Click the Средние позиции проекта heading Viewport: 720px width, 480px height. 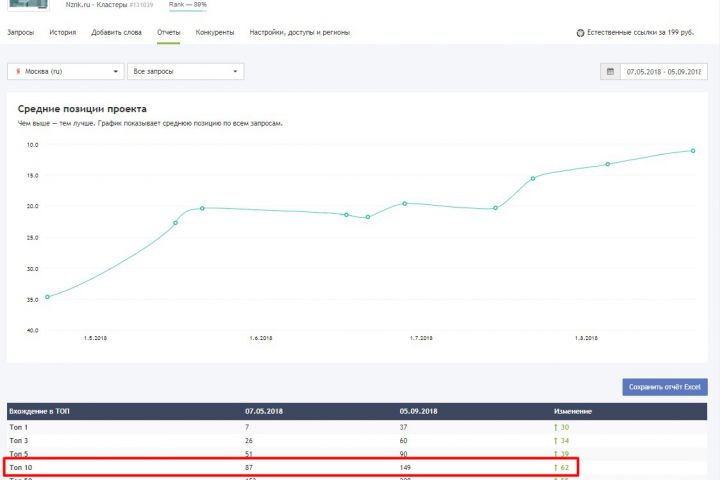(x=82, y=109)
